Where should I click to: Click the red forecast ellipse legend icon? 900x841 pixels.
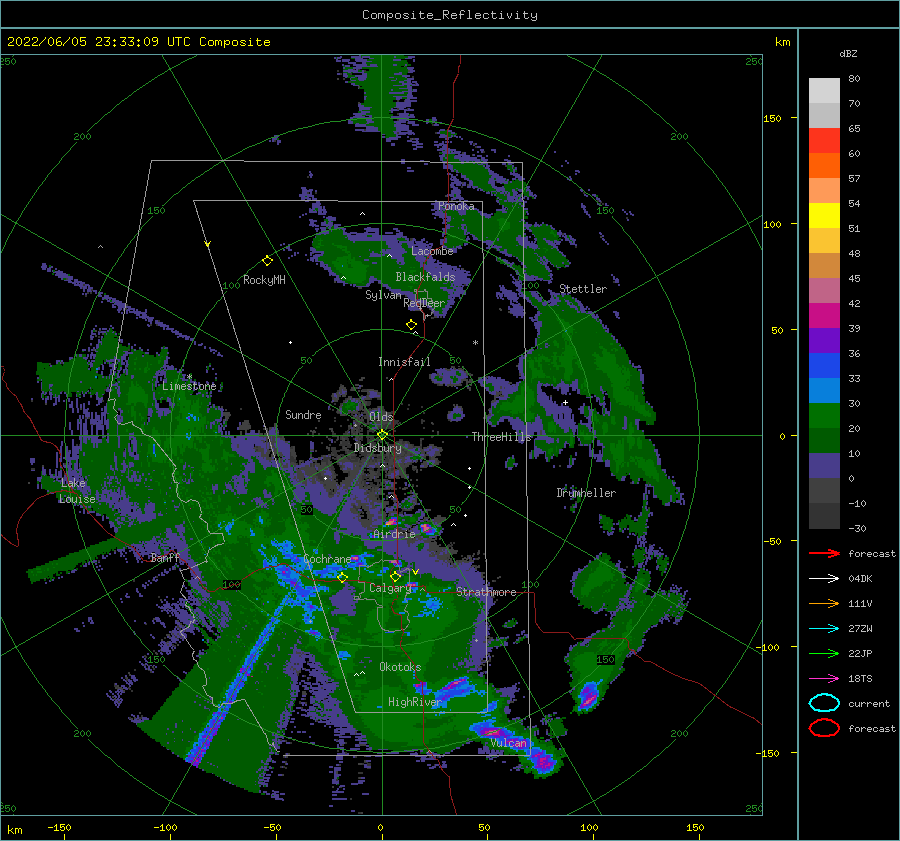(824, 728)
